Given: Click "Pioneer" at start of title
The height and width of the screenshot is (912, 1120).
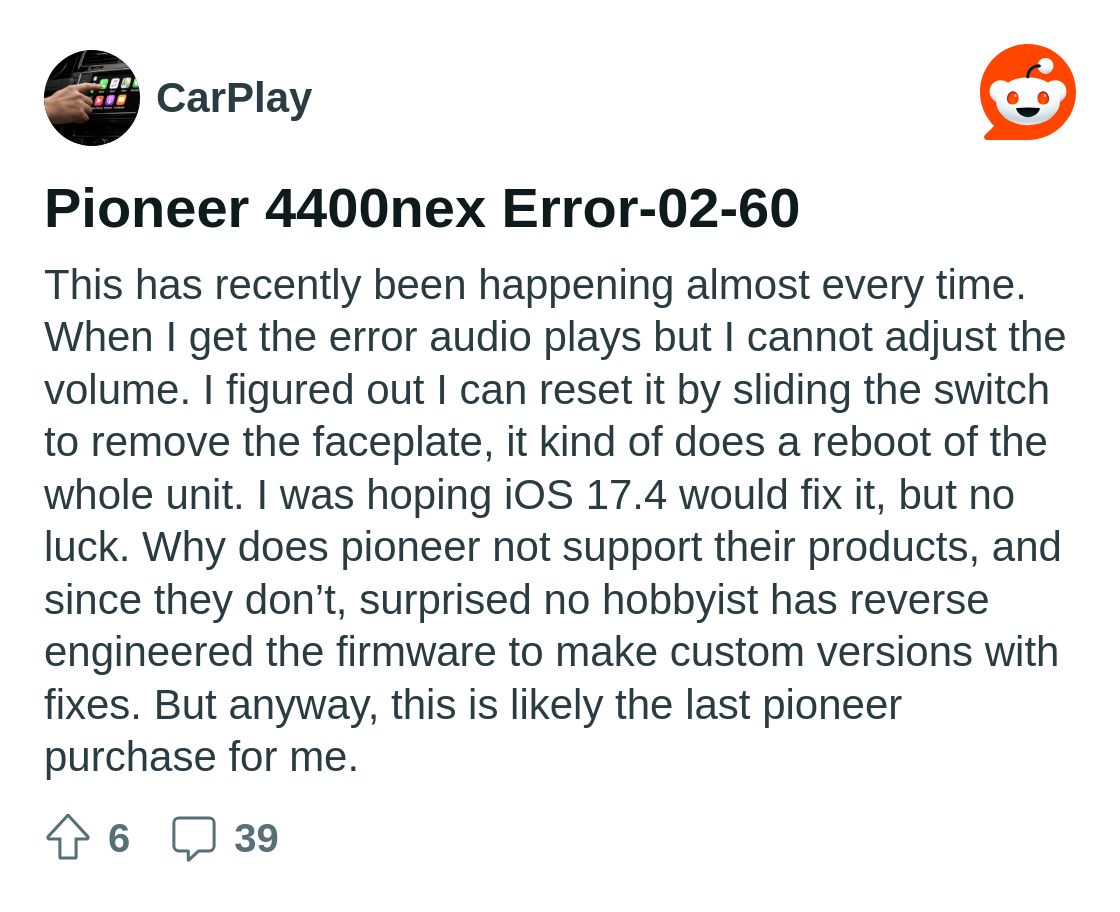Looking at the screenshot, I should (x=146, y=208).
